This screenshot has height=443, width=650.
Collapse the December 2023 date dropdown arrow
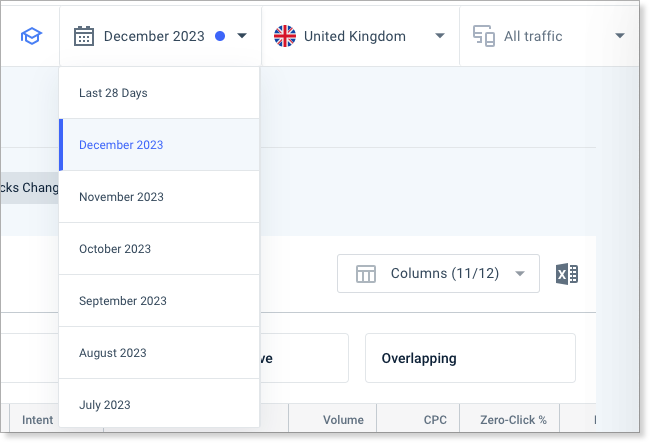(242, 36)
